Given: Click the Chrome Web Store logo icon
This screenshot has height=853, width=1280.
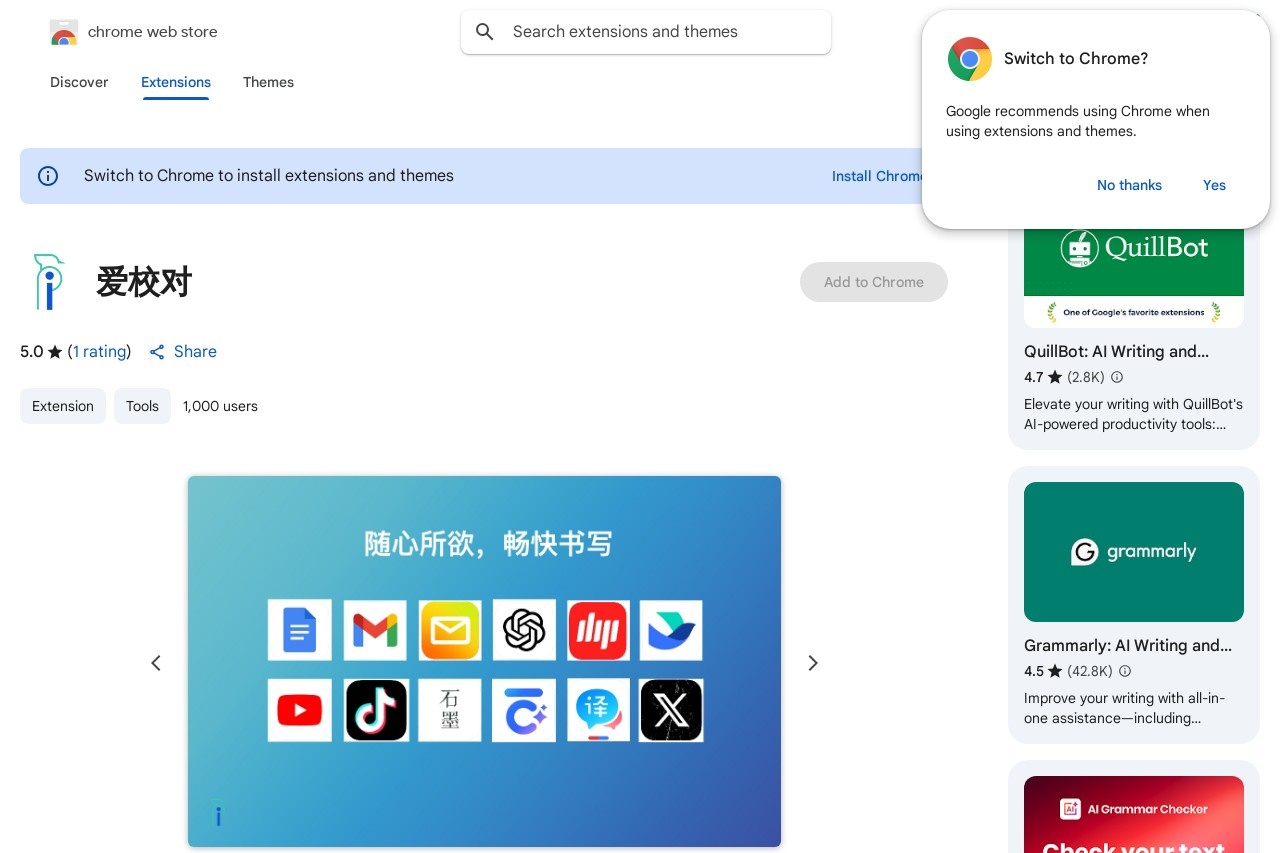Looking at the screenshot, I should [64, 32].
